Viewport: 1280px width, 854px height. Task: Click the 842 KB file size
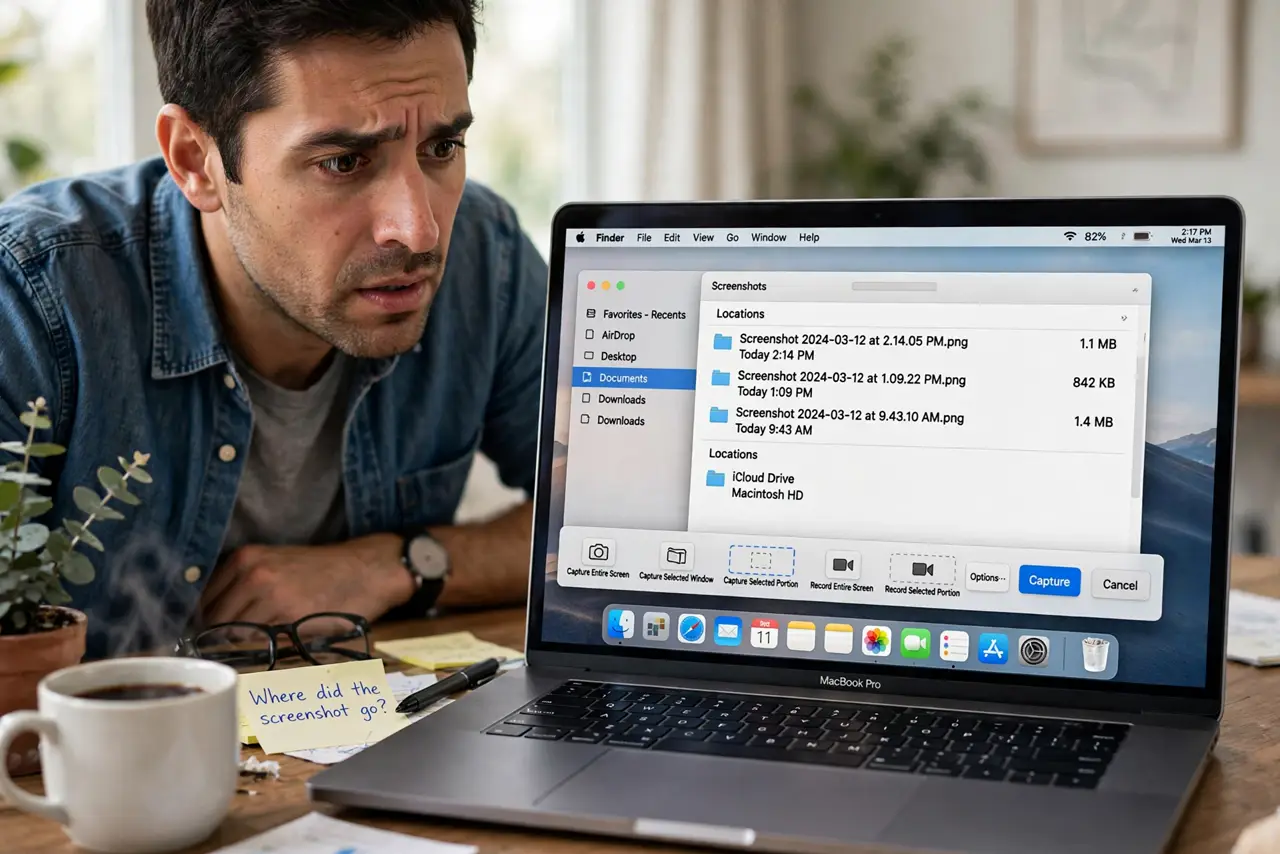click(1094, 383)
